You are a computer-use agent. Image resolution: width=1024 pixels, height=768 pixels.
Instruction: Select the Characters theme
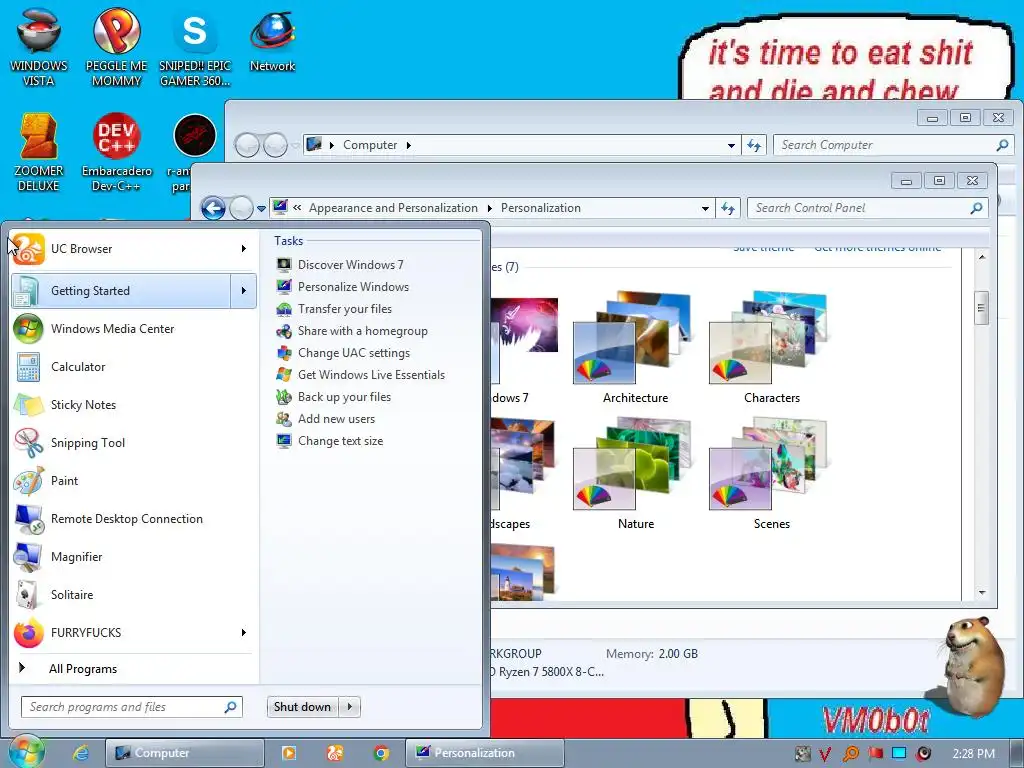pos(771,348)
